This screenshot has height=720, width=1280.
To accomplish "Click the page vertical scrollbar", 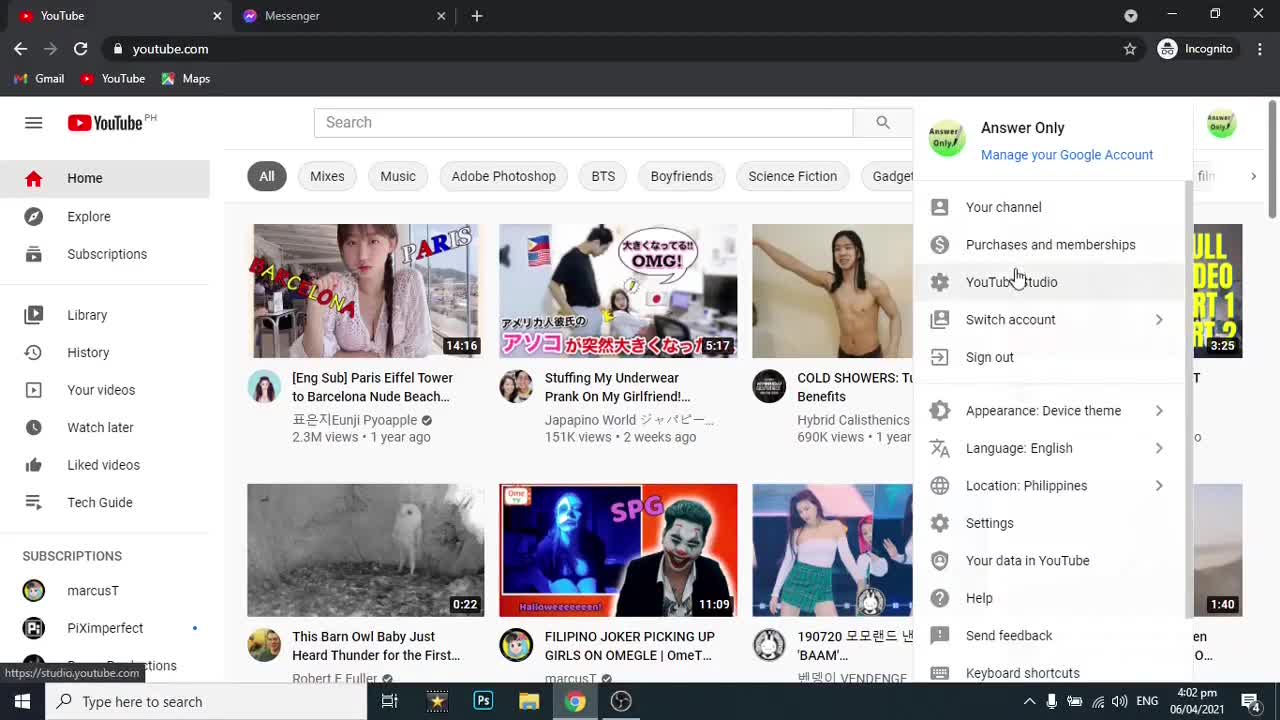I will point(1273,158).
